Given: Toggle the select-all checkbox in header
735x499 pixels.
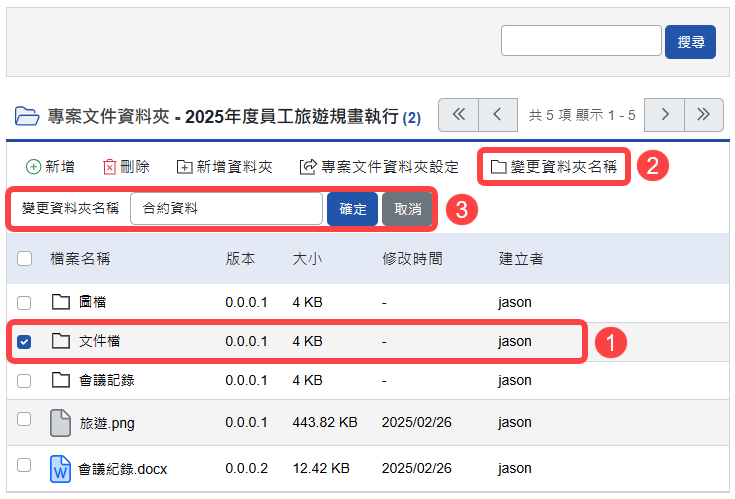Looking at the screenshot, I should point(25,259).
